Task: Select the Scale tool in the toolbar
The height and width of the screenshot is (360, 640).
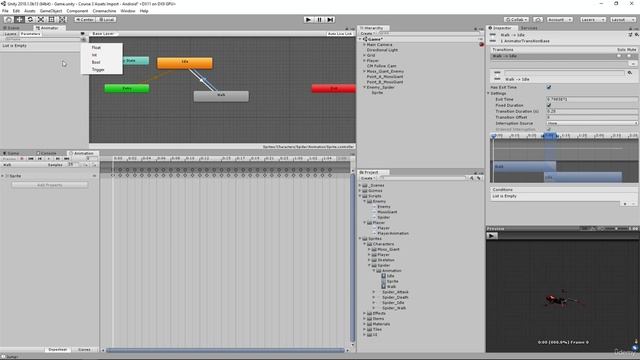Action: pos(41,20)
